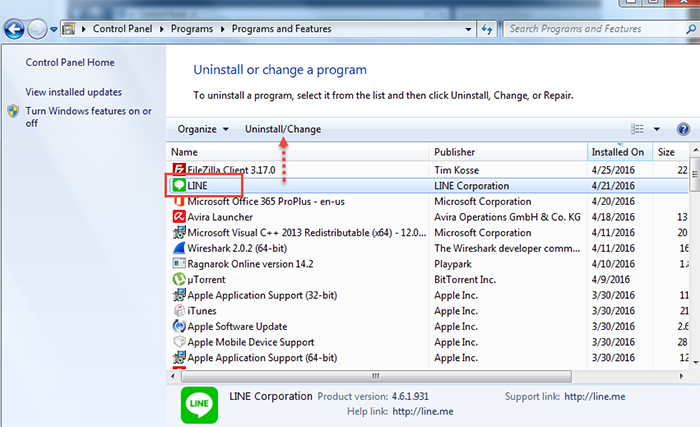
Task: Click Programs and Features breadcrumb
Action: coord(281,29)
